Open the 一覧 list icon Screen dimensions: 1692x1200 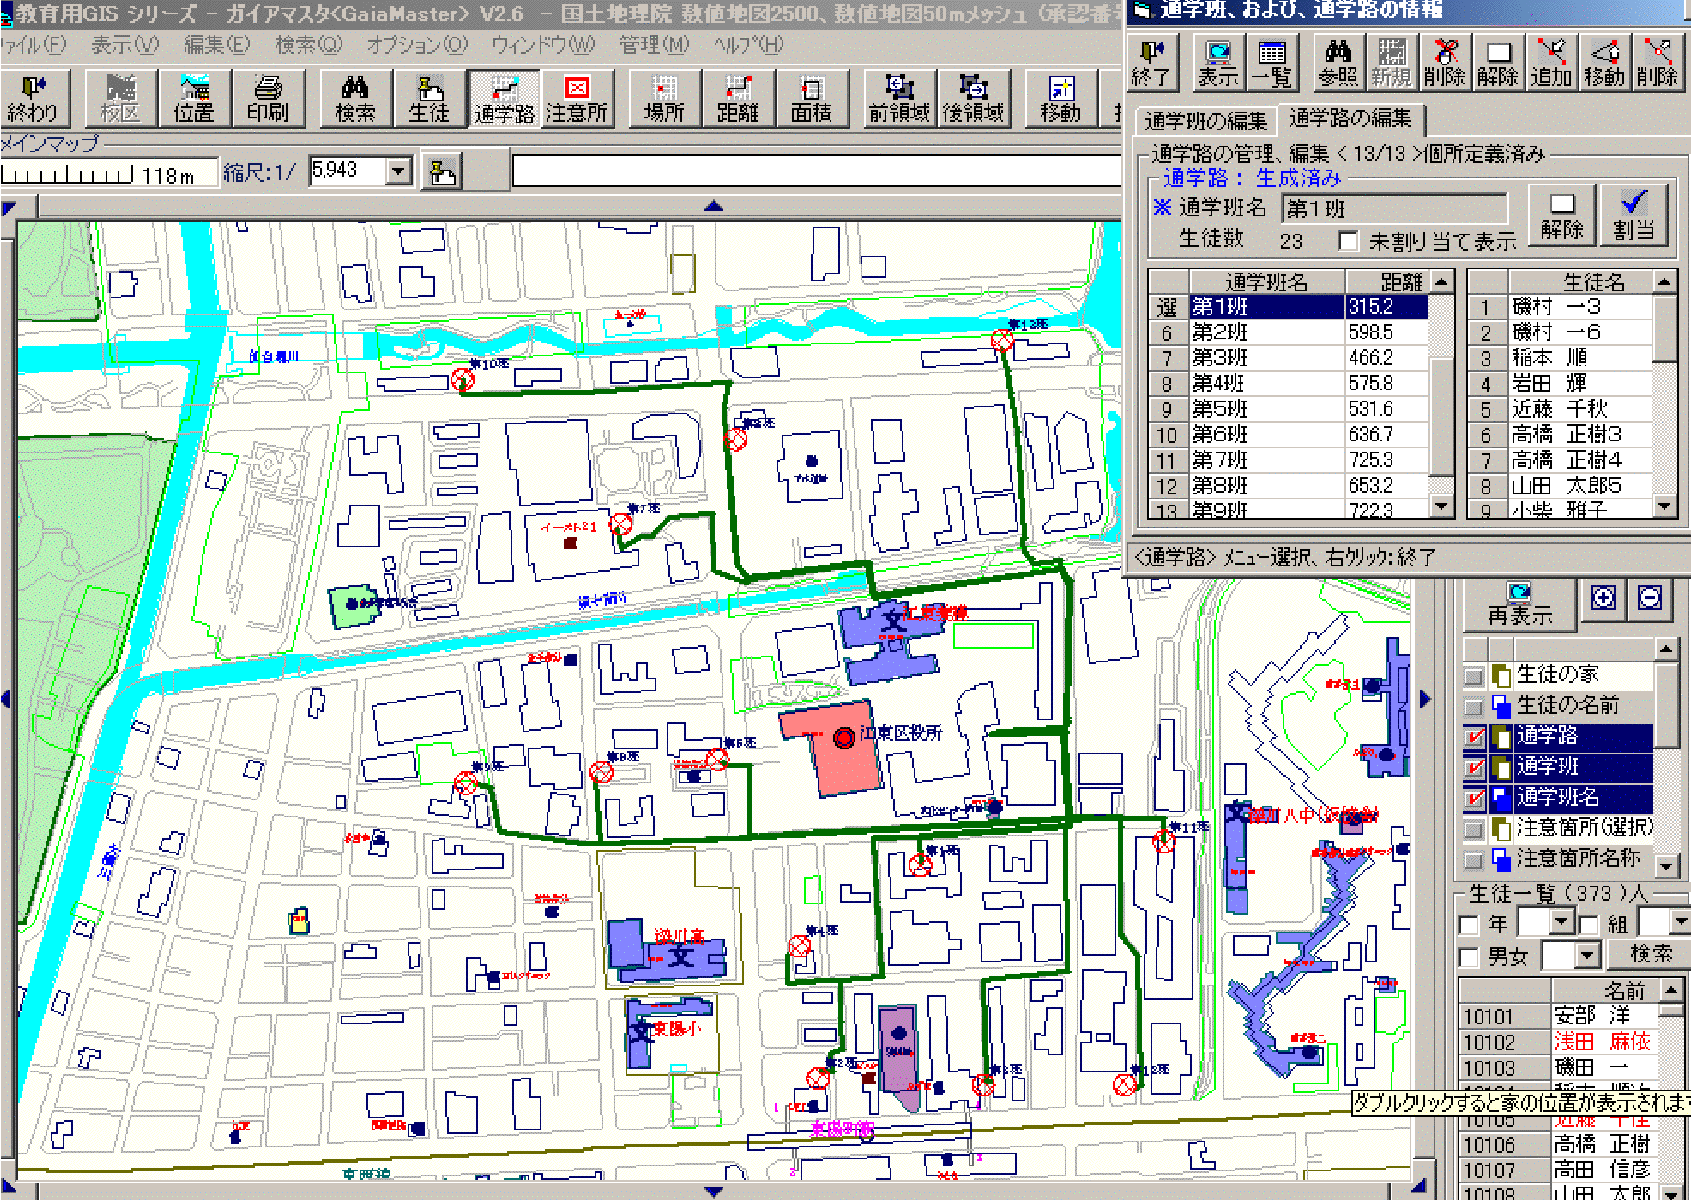pyautogui.click(x=1272, y=63)
